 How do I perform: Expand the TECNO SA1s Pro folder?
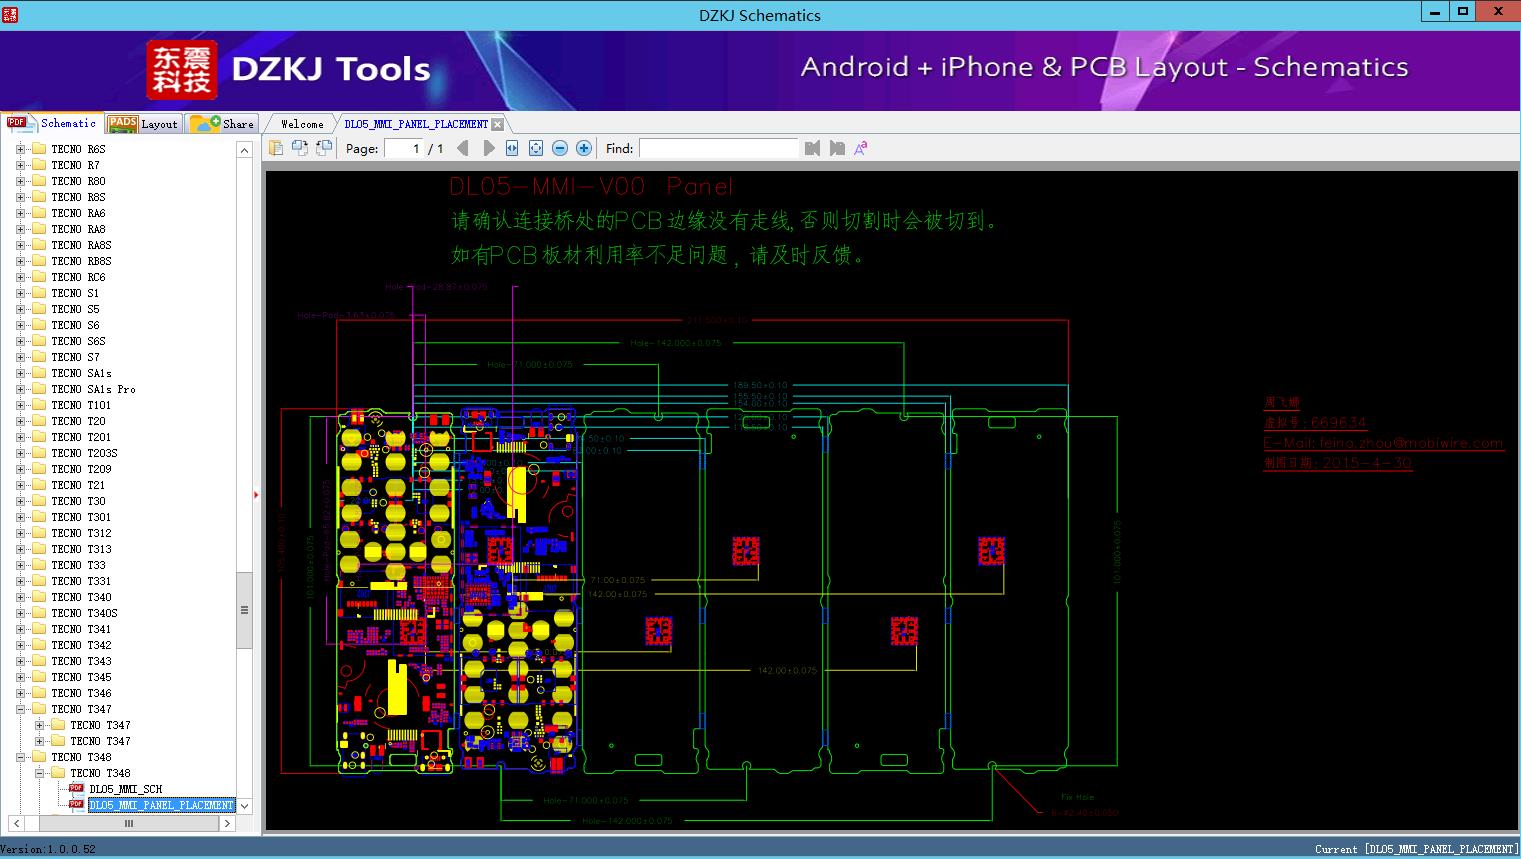pos(21,389)
